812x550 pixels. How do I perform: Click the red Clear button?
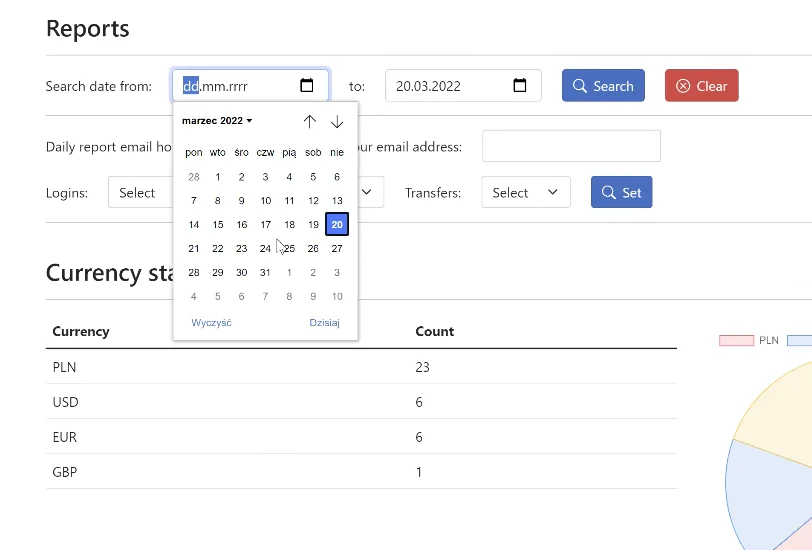(x=702, y=85)
